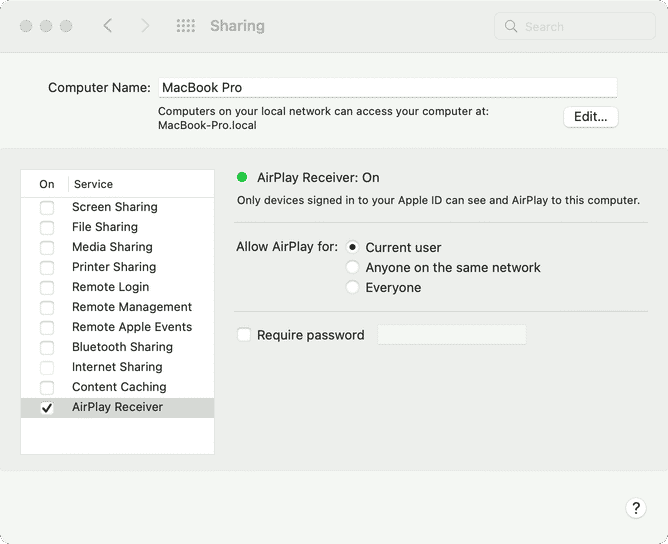Select the Remote Management service row
The image size is (668, 544).
tap(118, 307)
